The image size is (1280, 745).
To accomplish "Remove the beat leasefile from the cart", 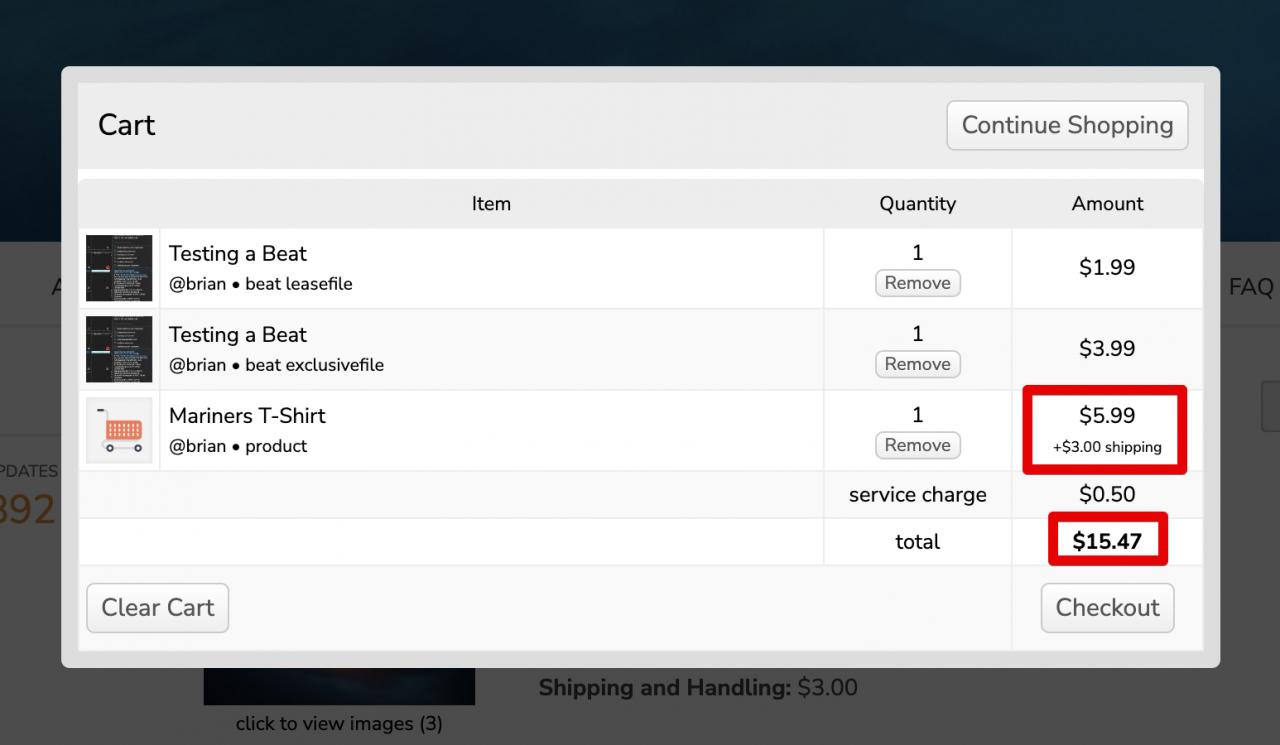I will click(x=917, y=283).
